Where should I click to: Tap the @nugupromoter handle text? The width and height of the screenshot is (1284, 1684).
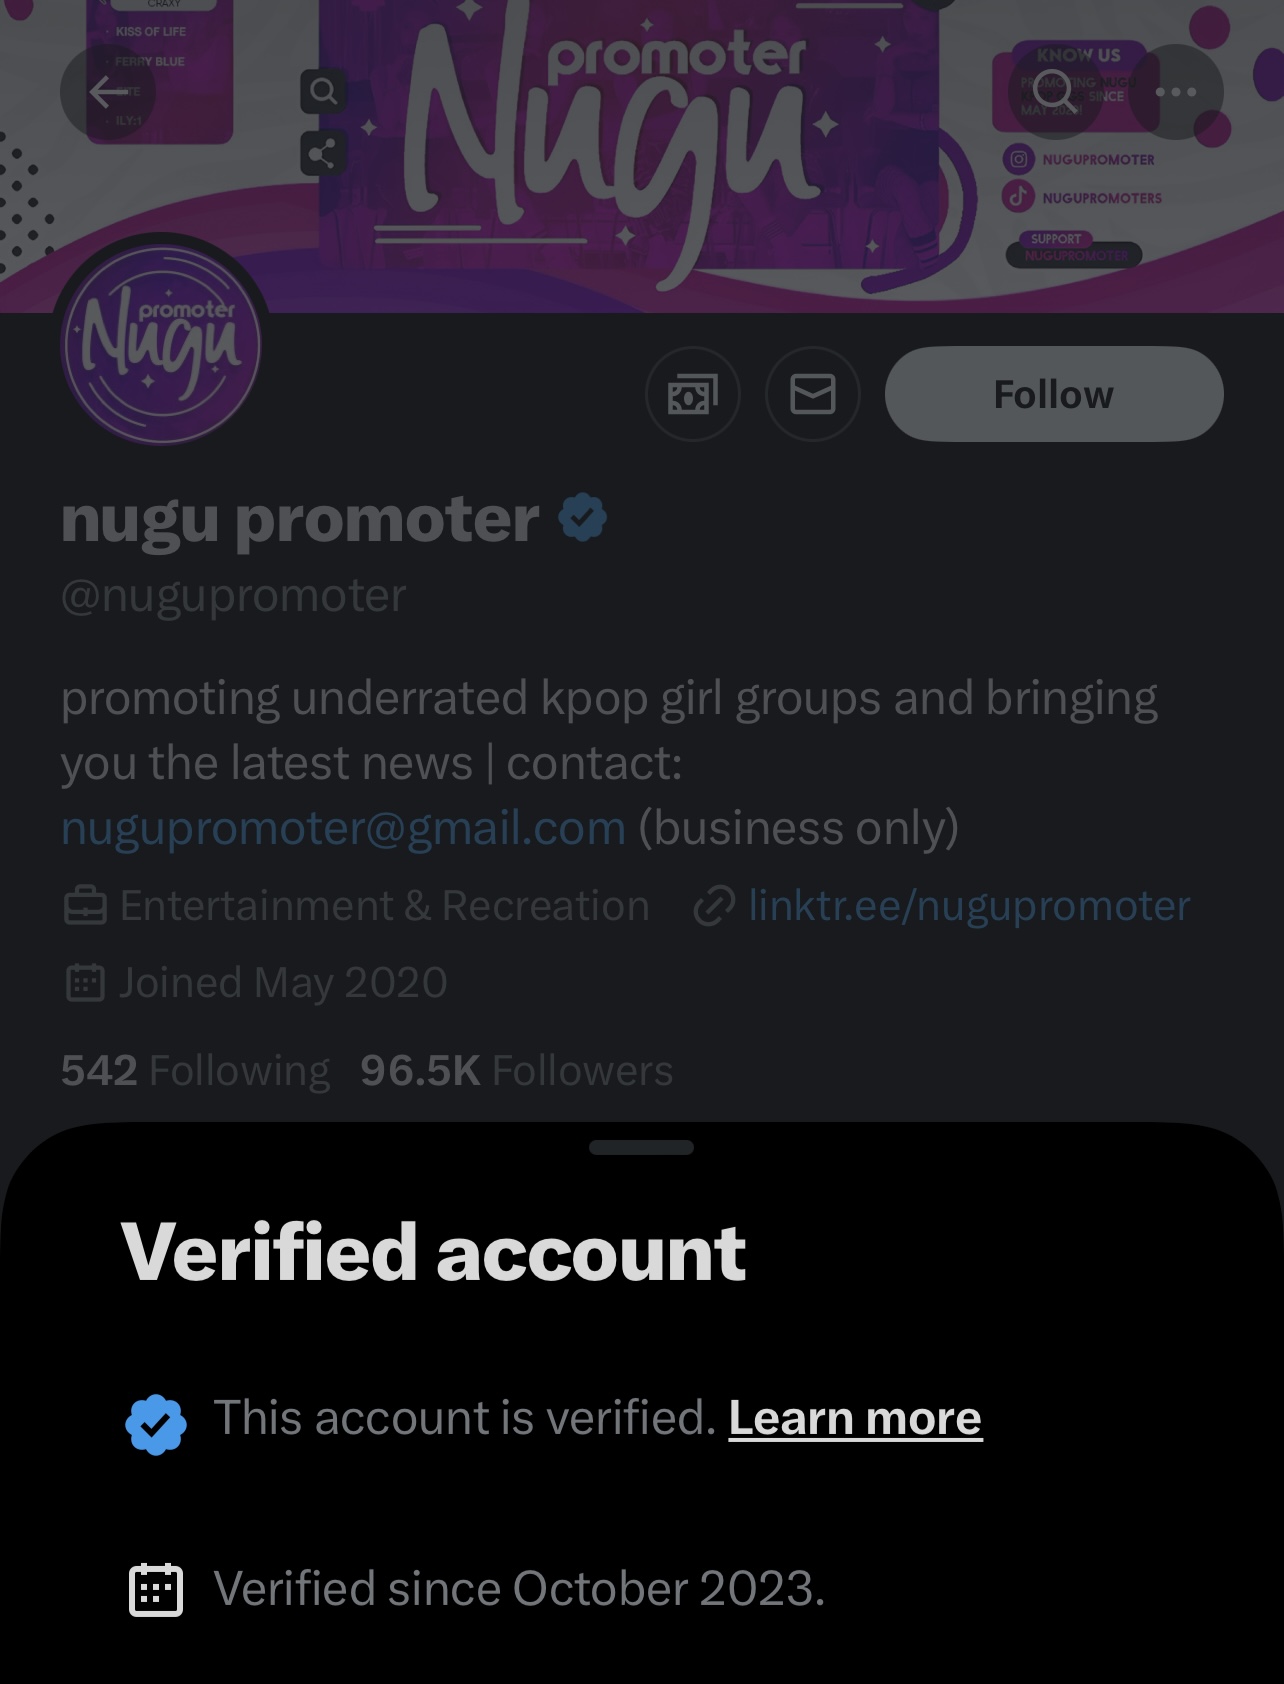[234, 596]
